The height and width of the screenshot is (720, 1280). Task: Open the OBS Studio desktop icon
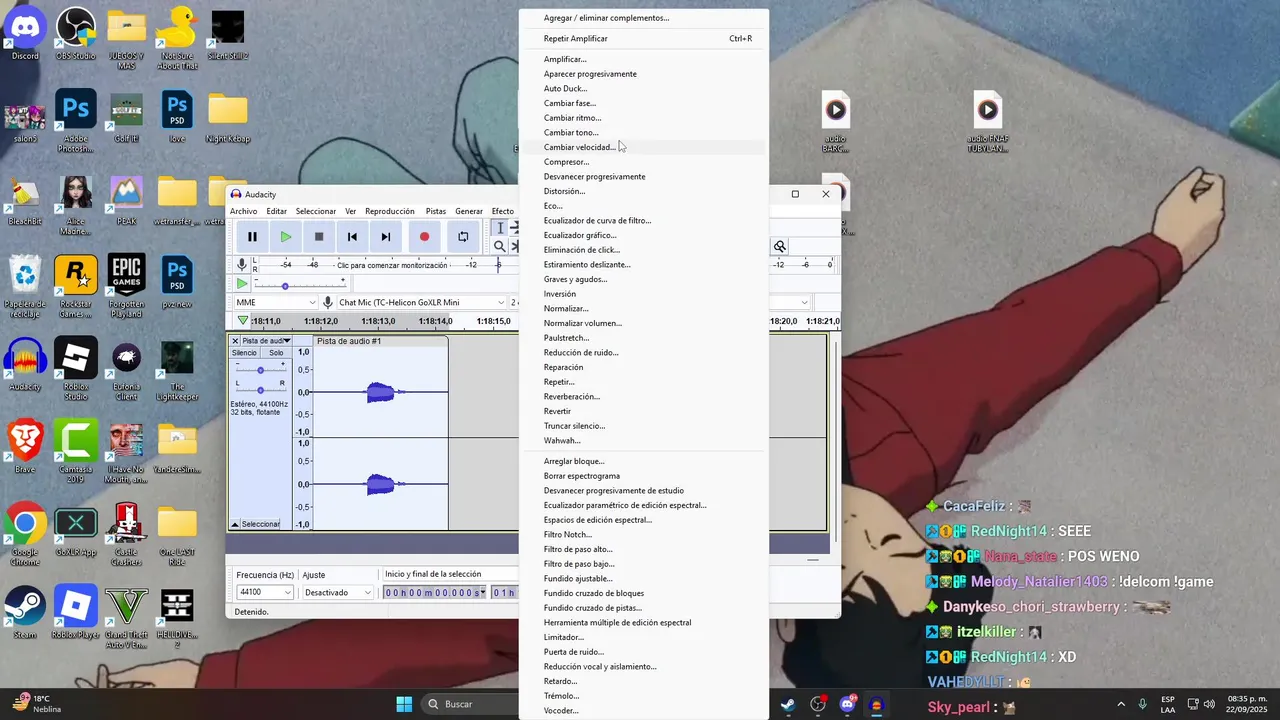(76, 34)
